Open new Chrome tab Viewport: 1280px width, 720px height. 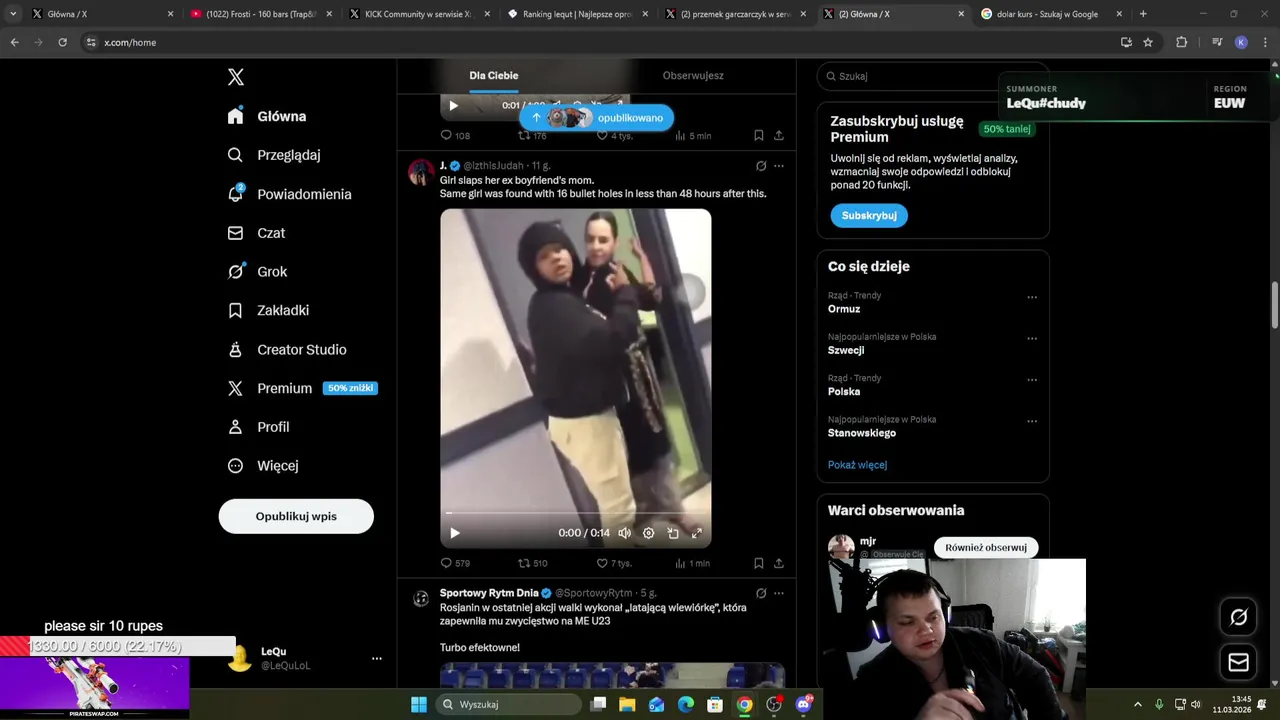pyautogui.click(x=1143, y=14)
